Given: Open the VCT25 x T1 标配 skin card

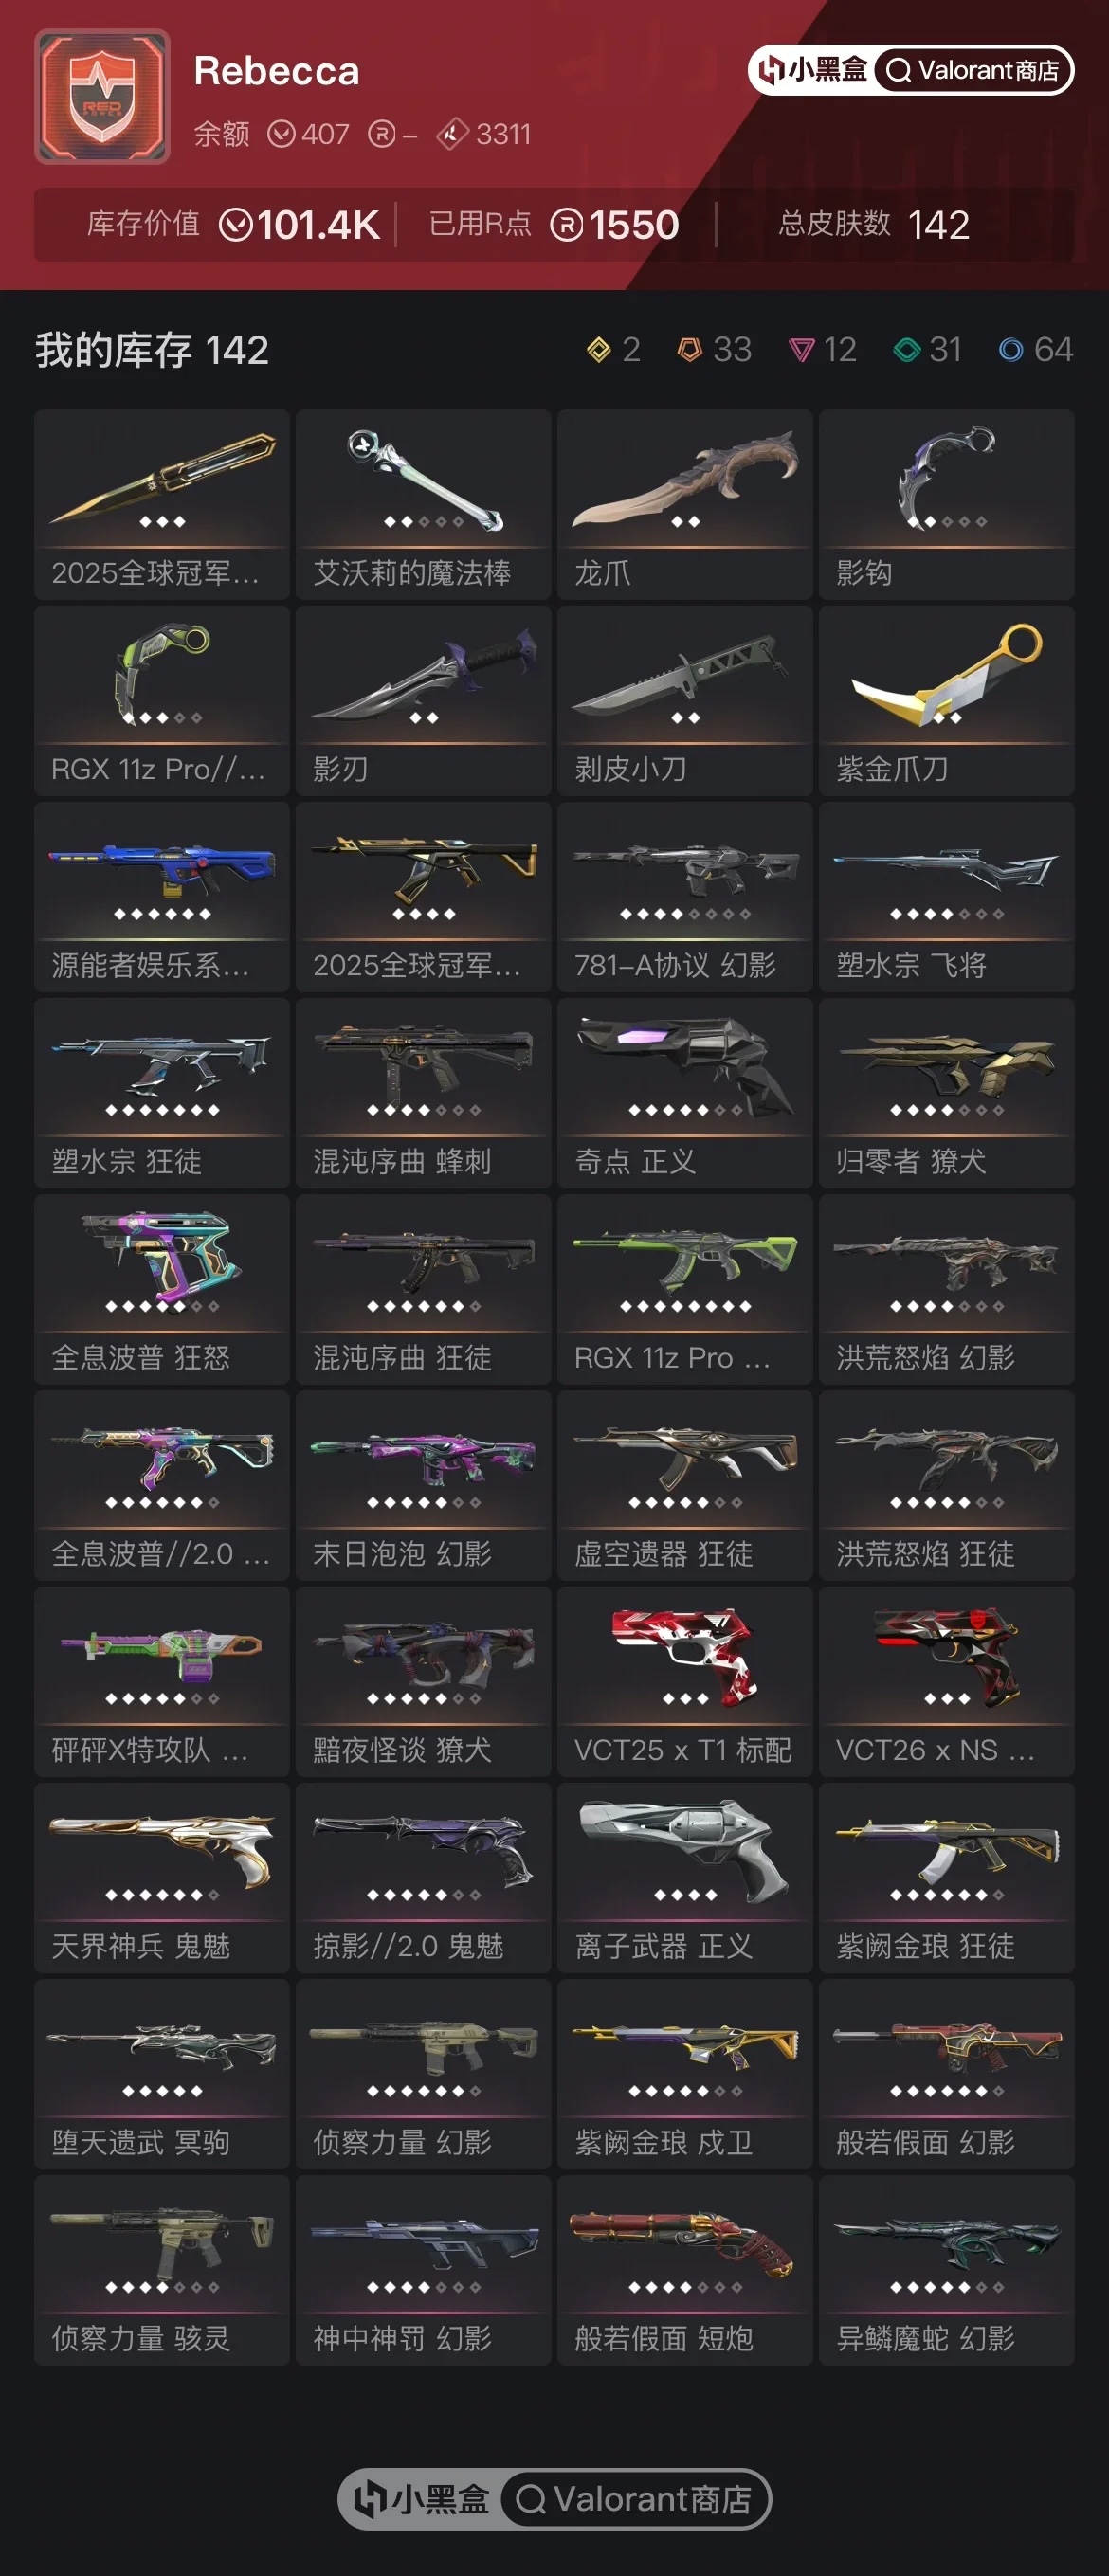Looking at the screenshot, I should (x=685, y=1681).
